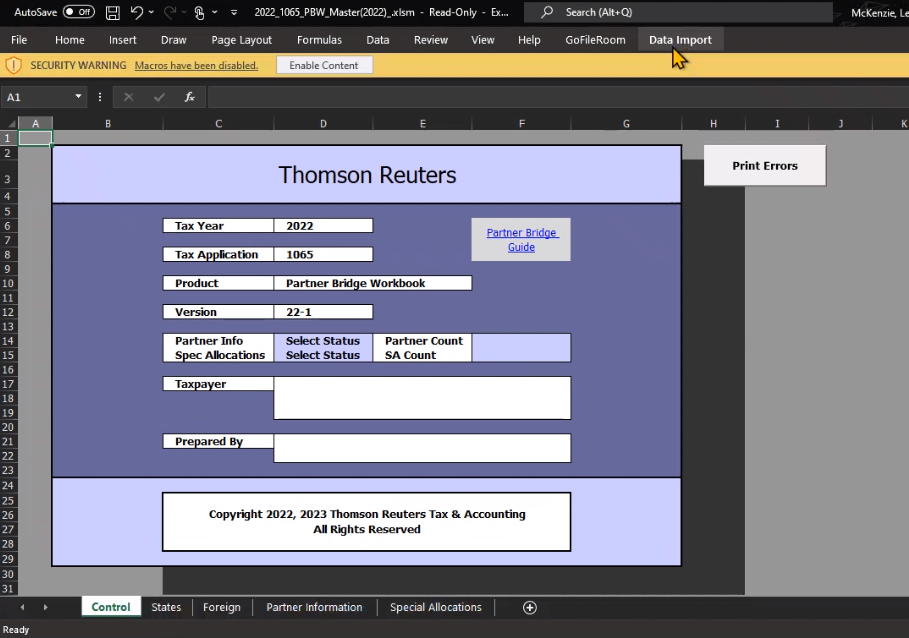
Task: Click the Touch/Mouse mode icon
Action: tap(199, 12)
